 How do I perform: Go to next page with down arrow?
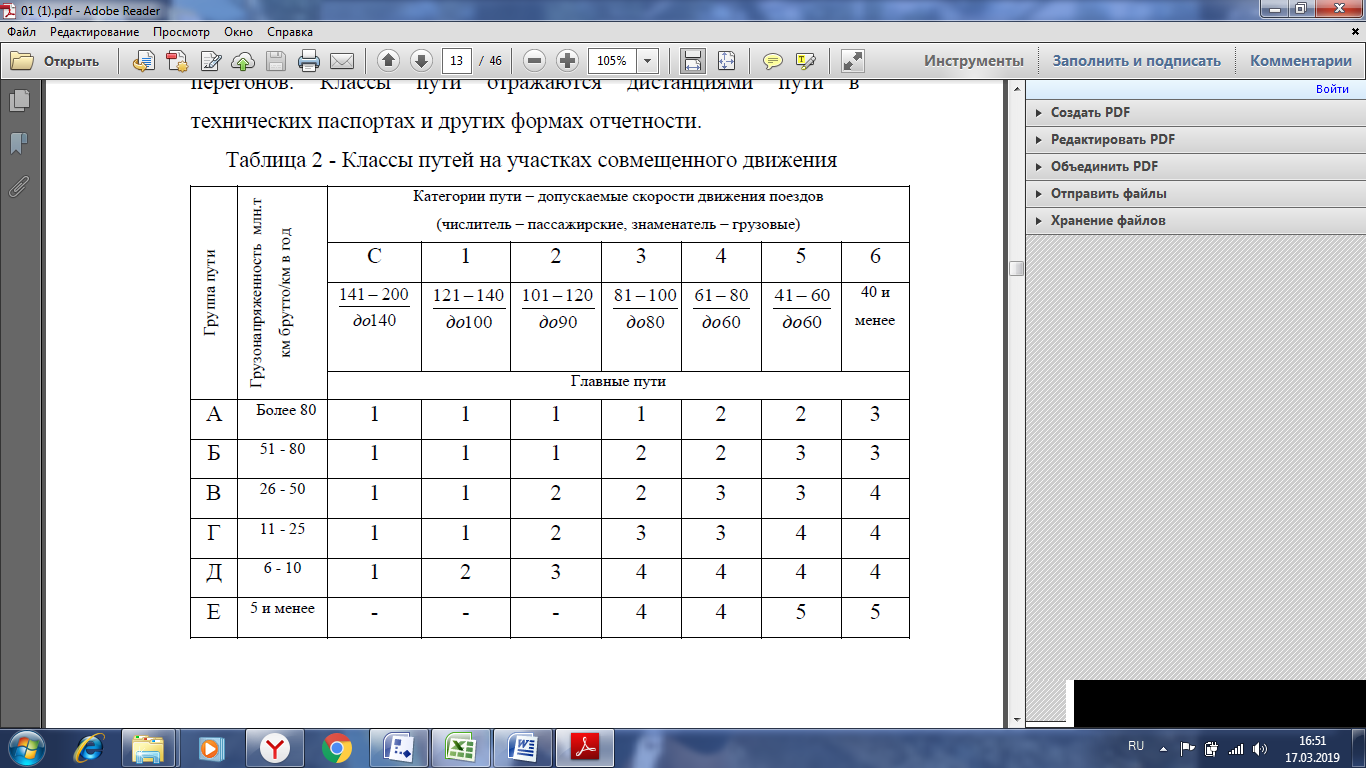tap(421, 61)
